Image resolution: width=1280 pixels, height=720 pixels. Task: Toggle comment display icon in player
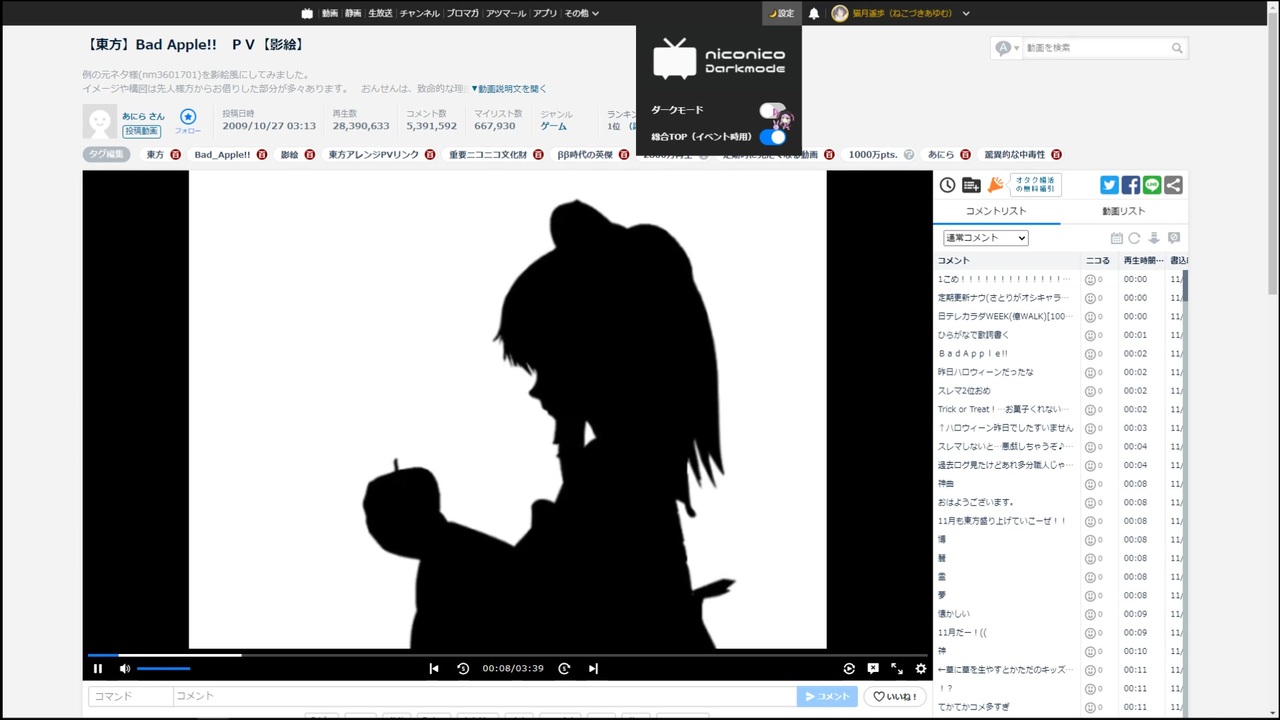point(873,669)
